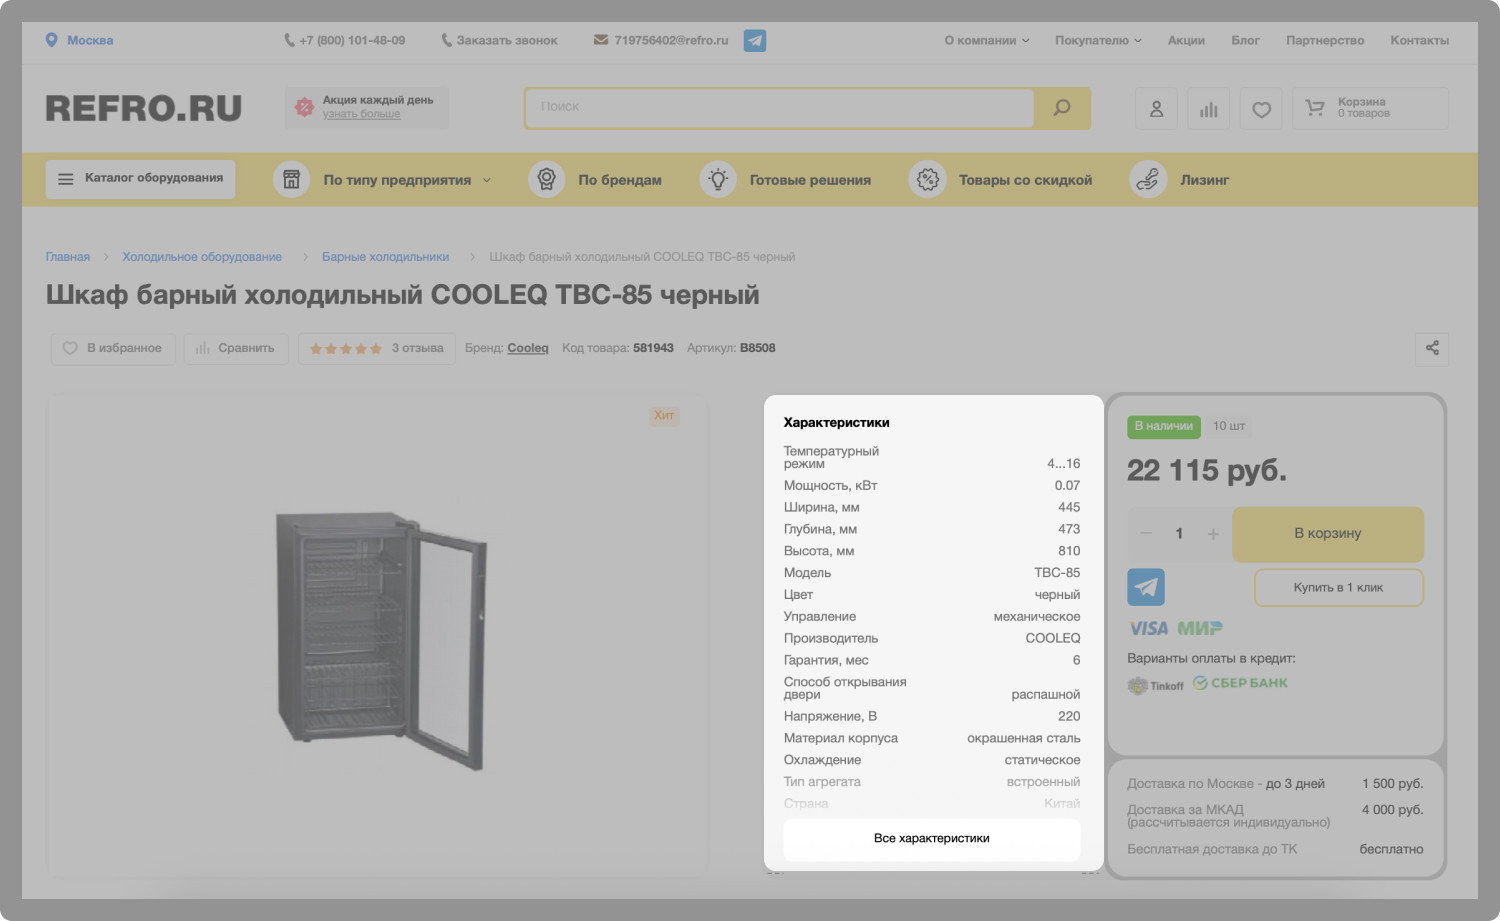Click the product refrigerator image
1500x921 pixels.
[x=382, y=642]
